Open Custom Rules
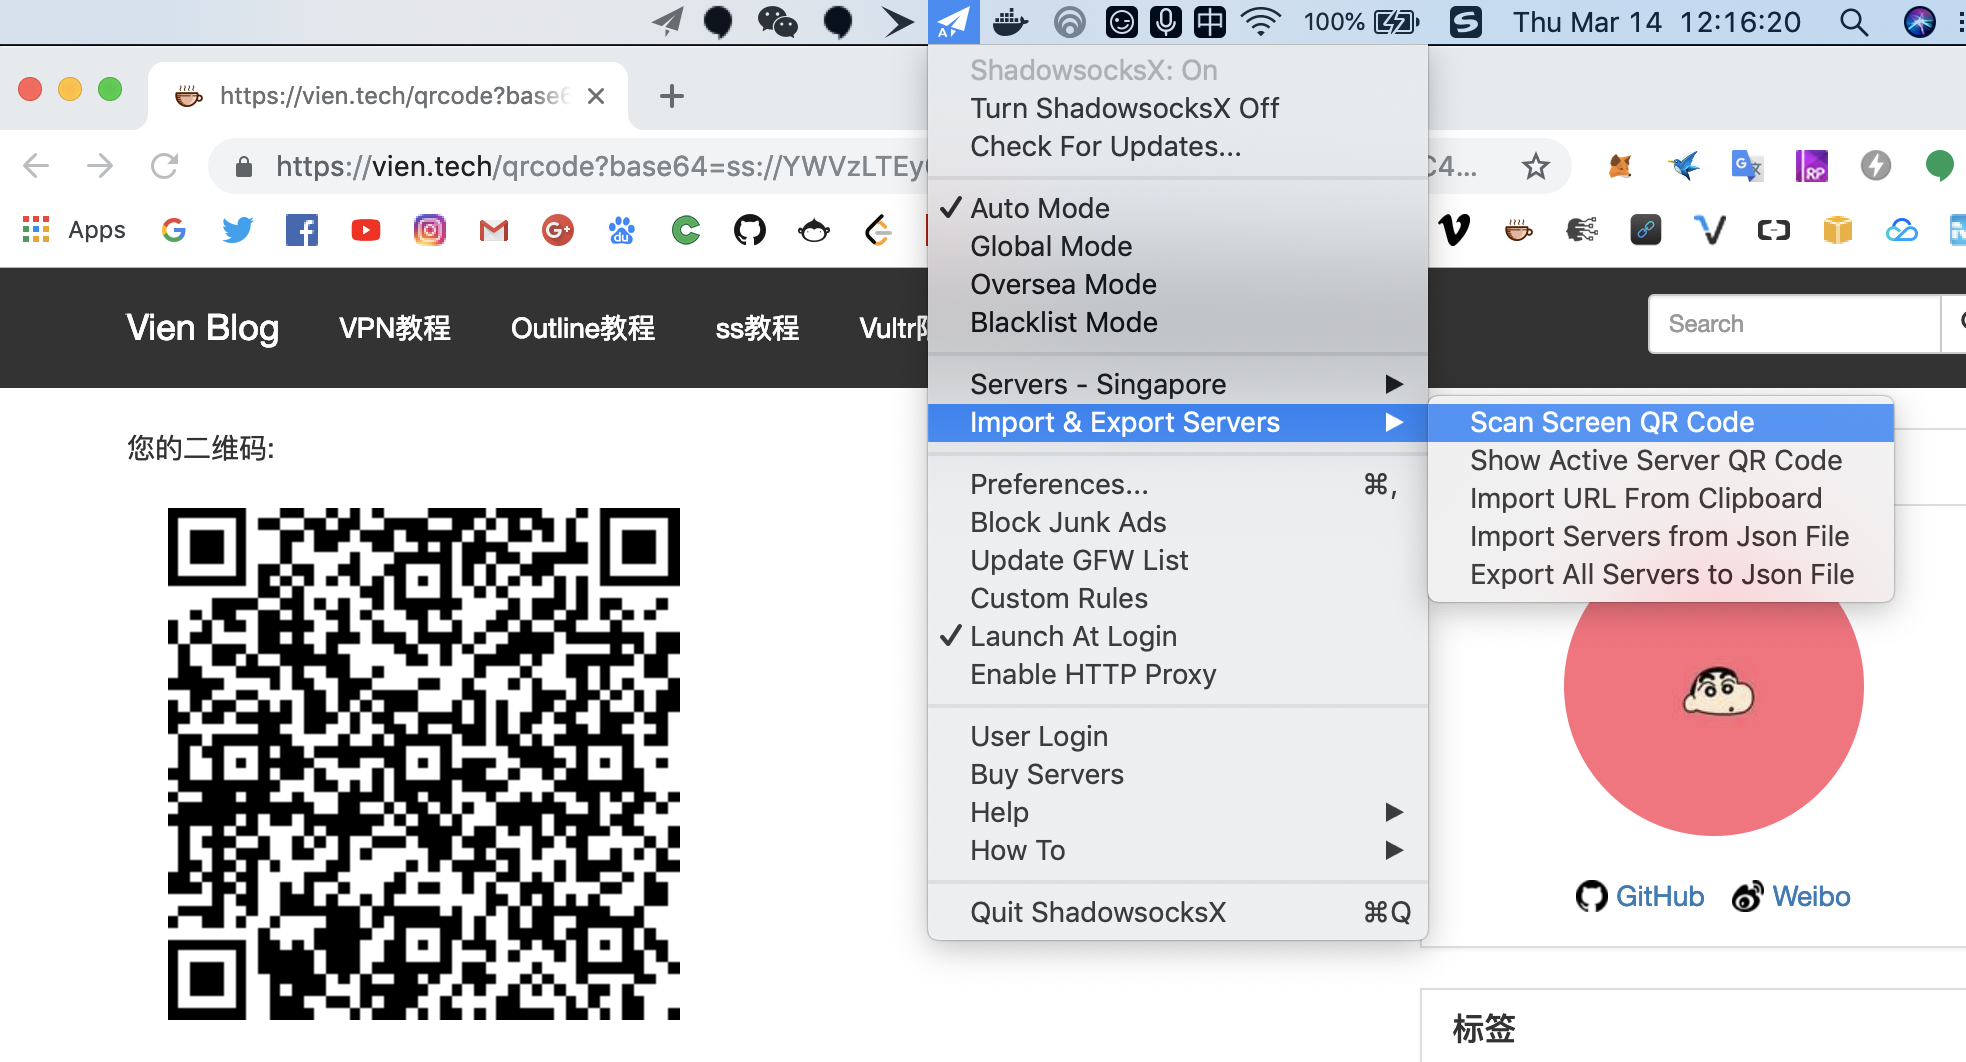This screenshot has width=1966, height=1062. [x=1178, y=598]
